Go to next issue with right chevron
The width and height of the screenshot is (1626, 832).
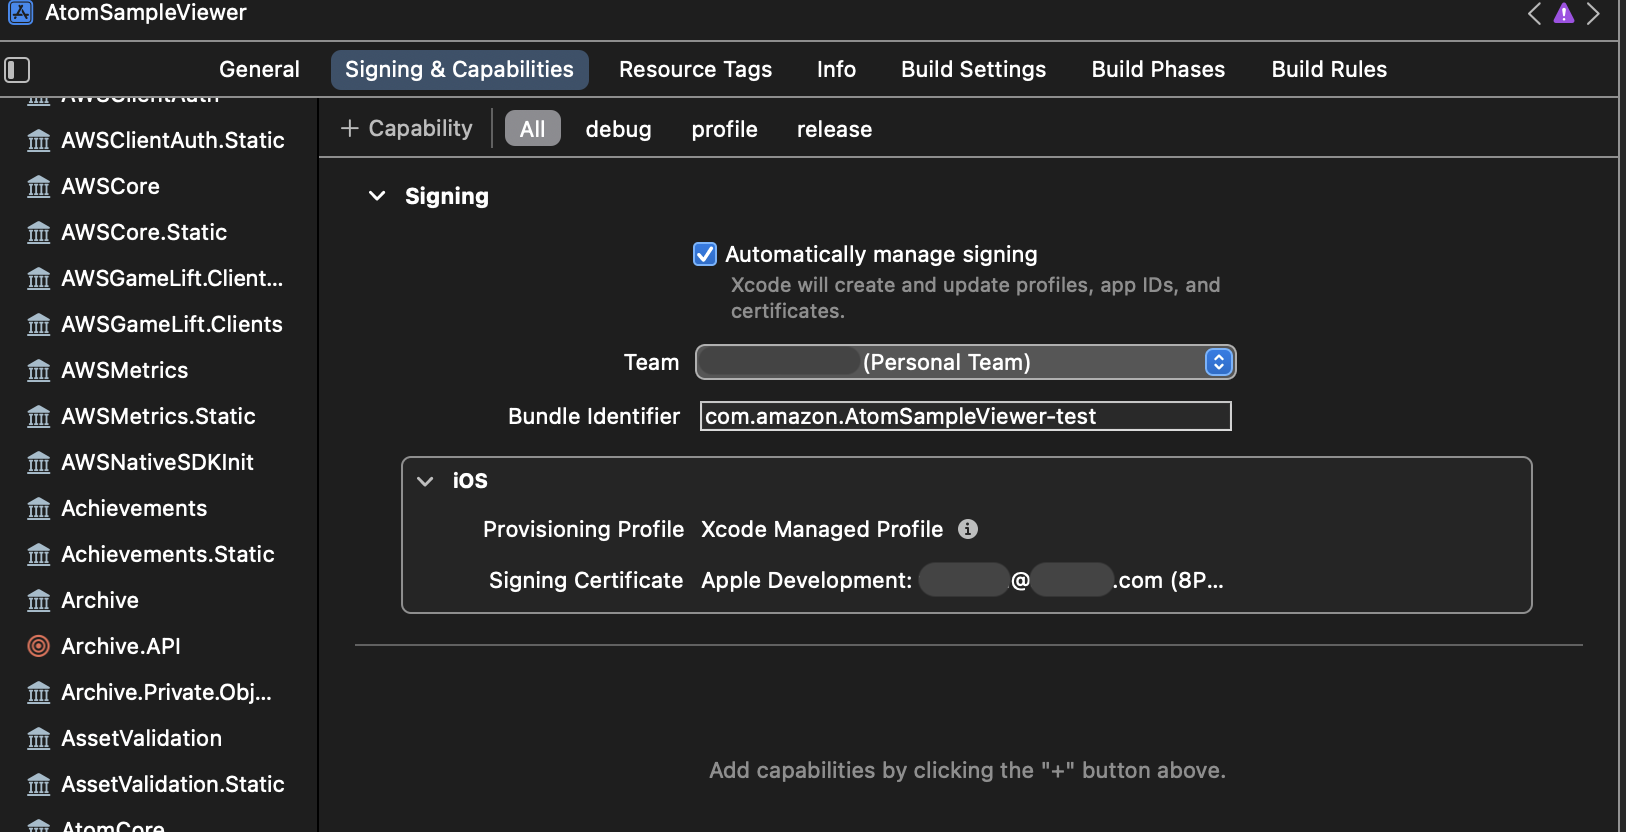point(1594,13)
